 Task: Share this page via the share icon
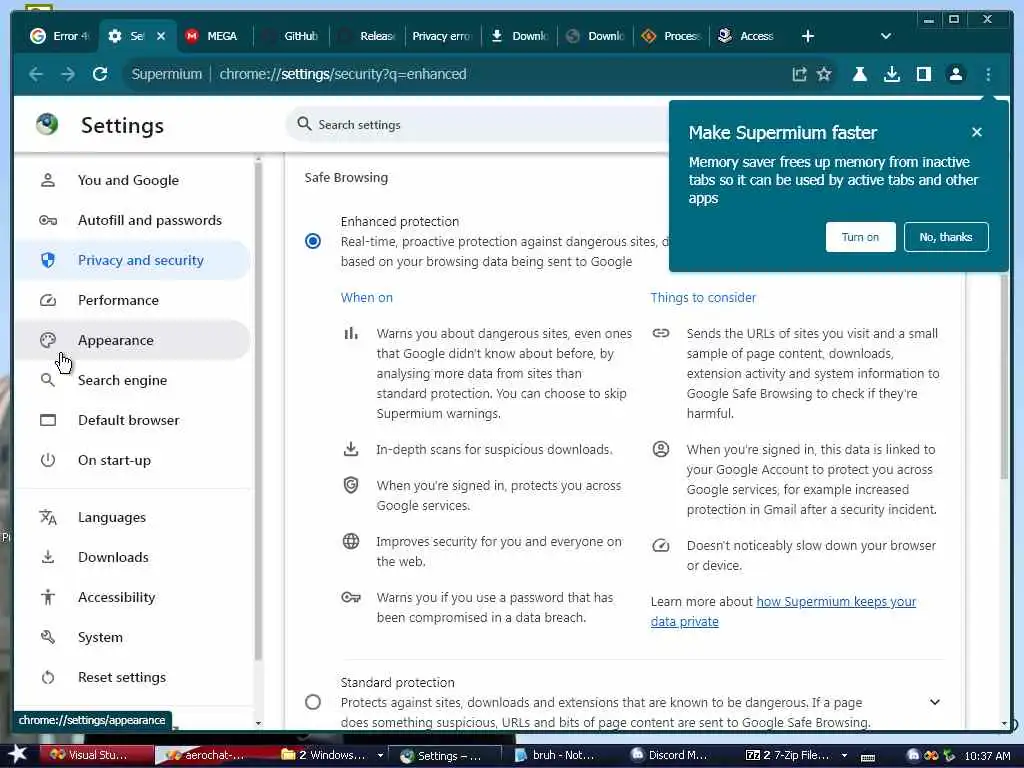click(x=799, y=74)
